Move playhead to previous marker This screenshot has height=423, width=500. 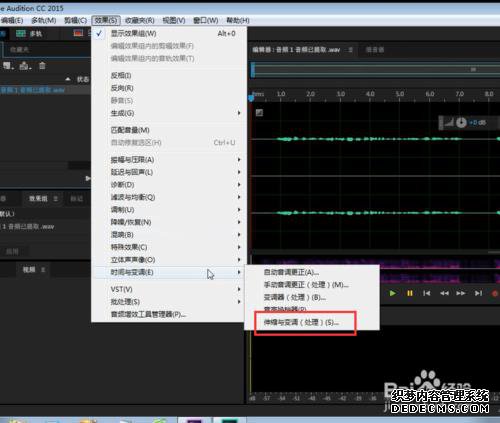pos(426,293)
